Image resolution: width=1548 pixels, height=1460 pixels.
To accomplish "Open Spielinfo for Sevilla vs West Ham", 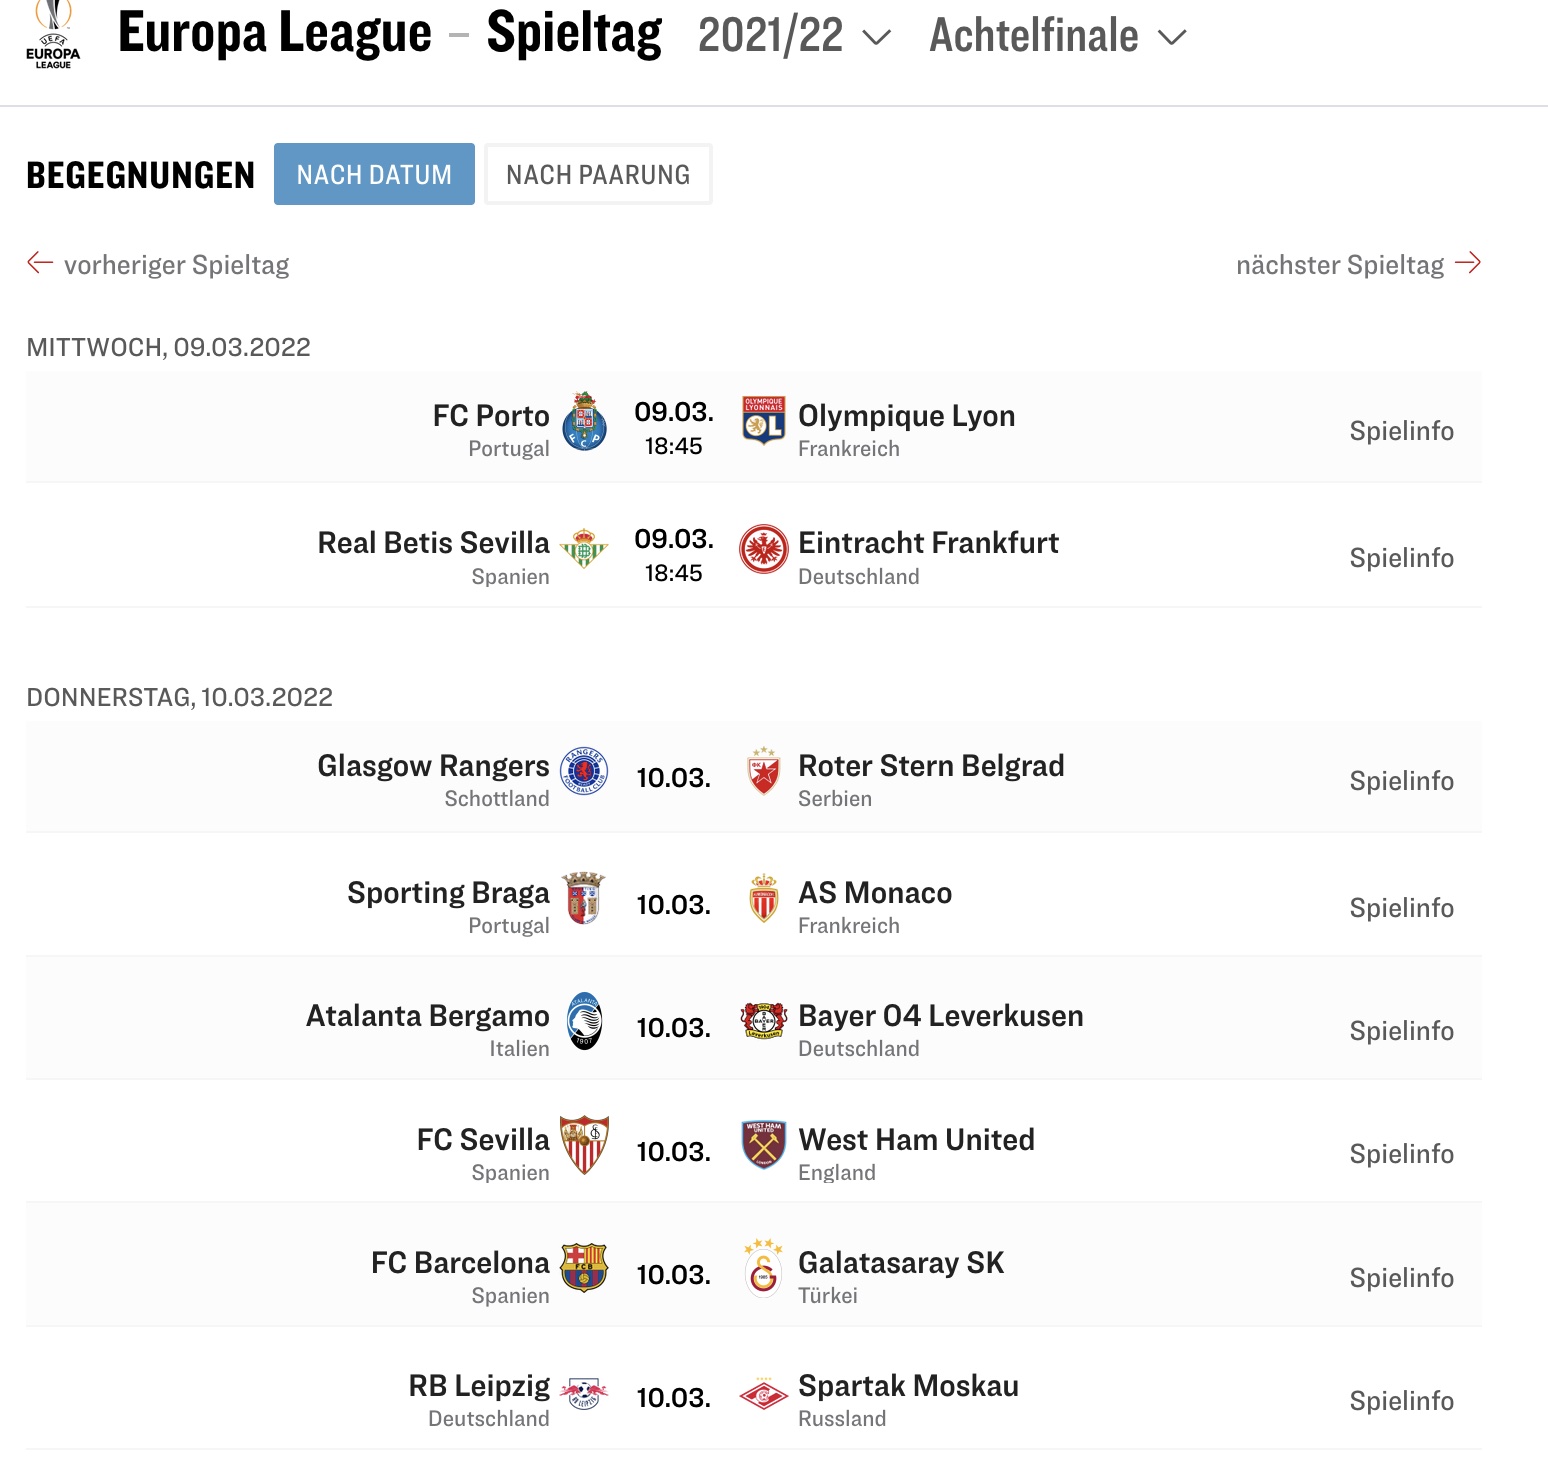I will [1401, 1154].
